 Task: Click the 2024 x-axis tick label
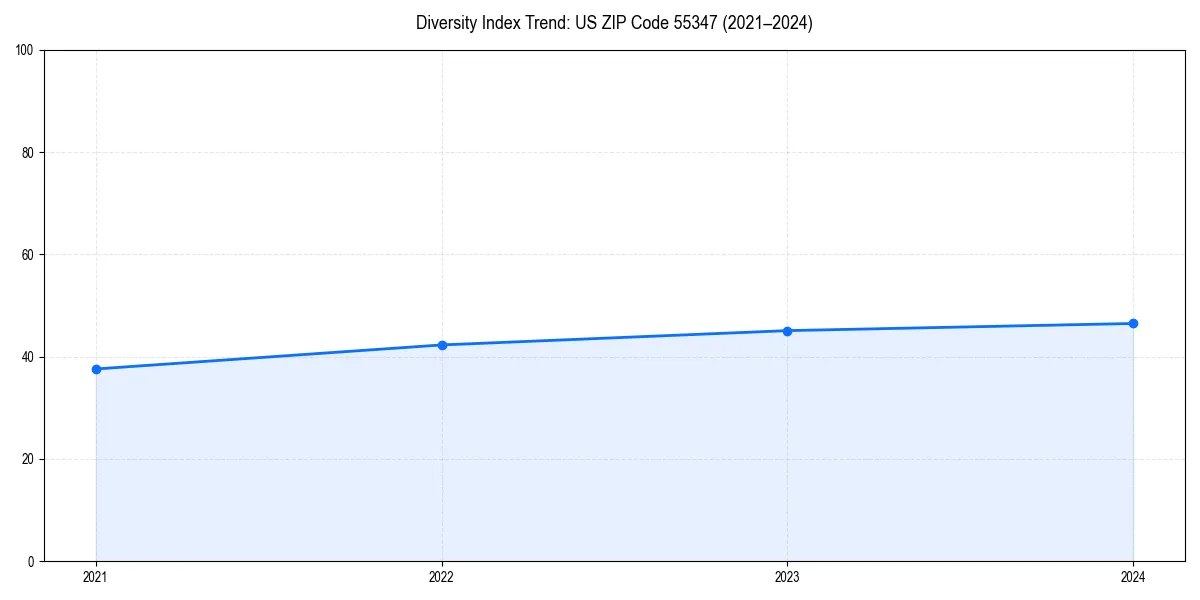[x=1134, y=577]
